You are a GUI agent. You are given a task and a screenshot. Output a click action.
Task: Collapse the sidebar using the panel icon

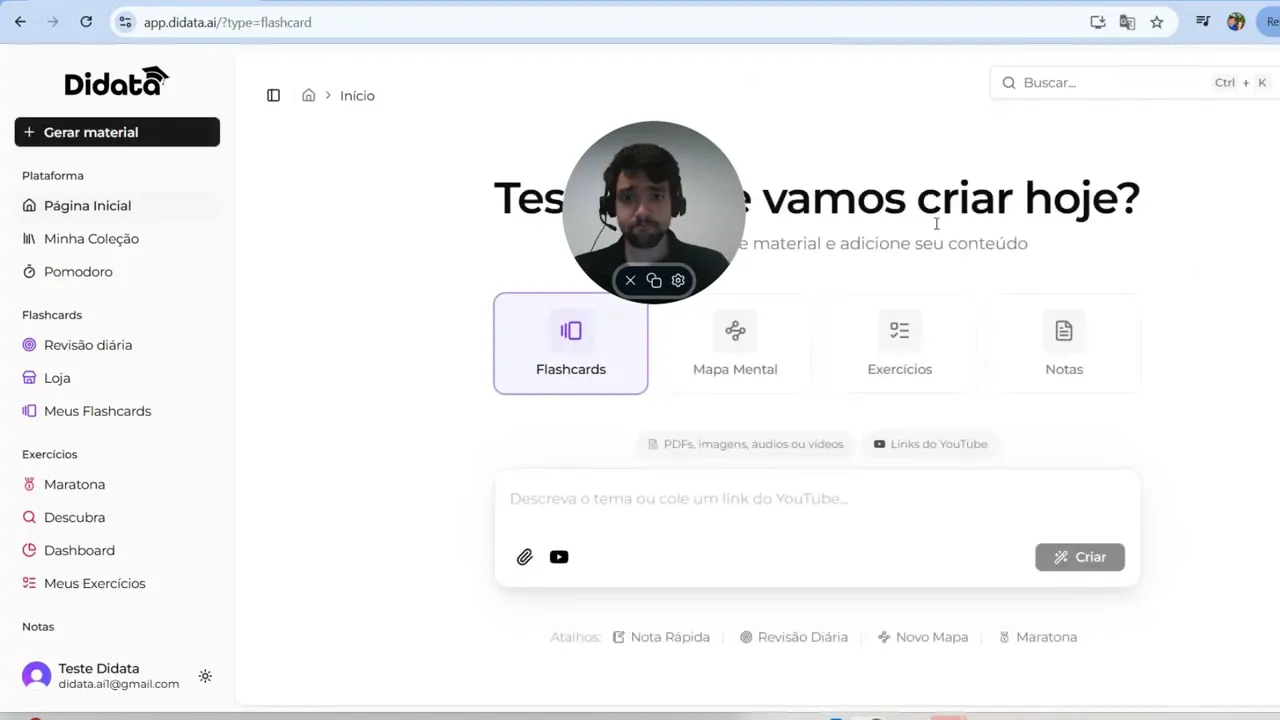tap(273, 95)
